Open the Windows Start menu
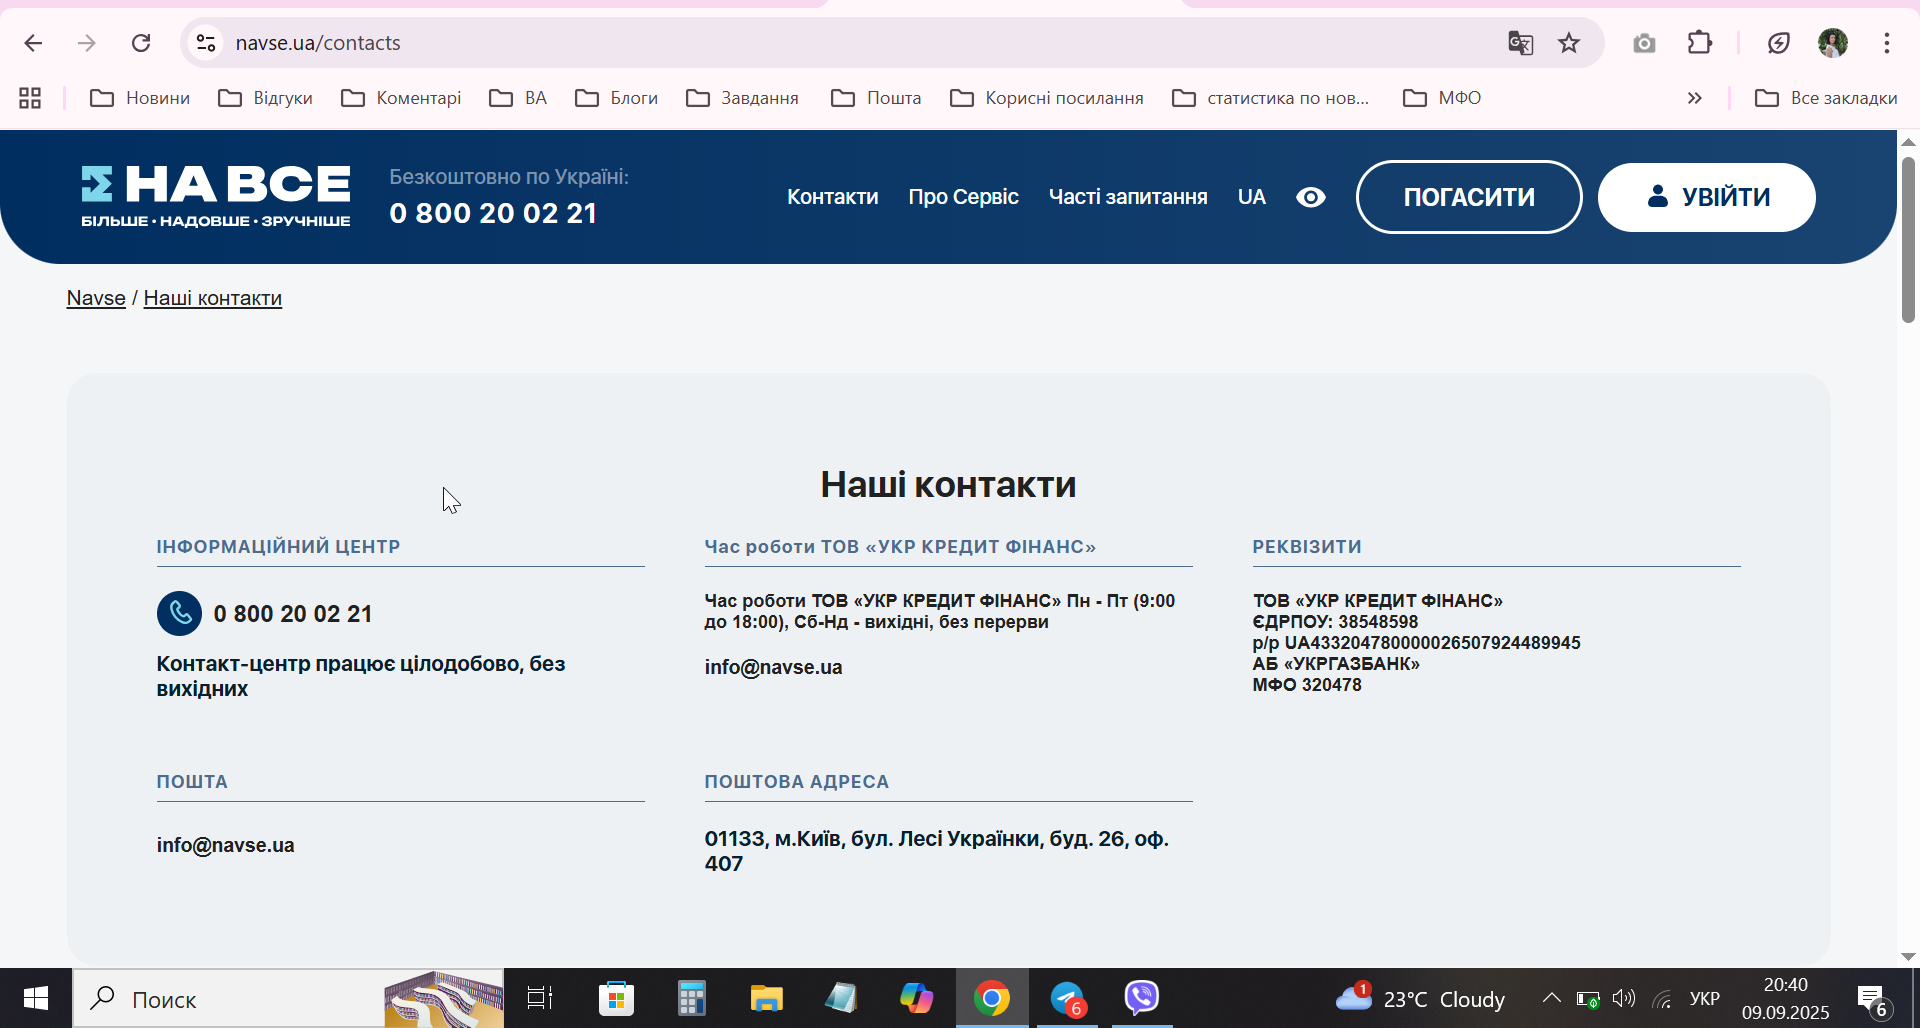This screenshot has height=1028, width=1920. pyautogui.click(x=36, y=998)
